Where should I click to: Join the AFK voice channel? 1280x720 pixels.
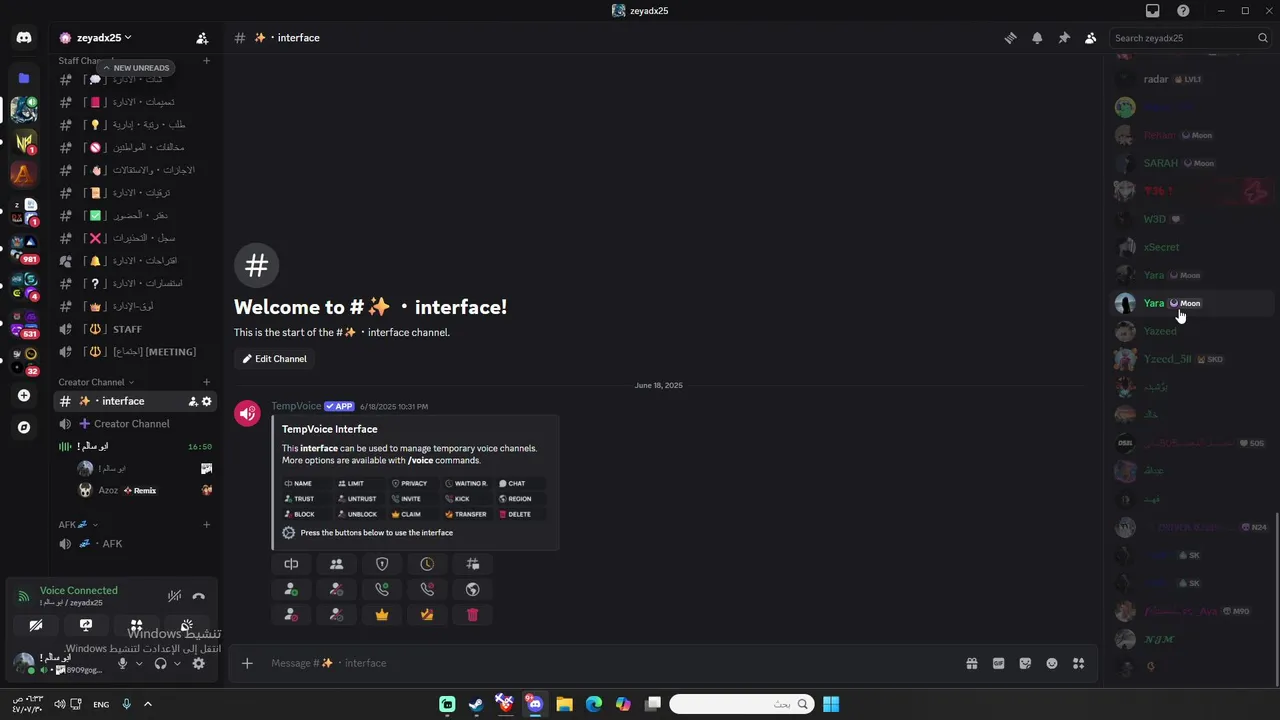pos(135,544)
